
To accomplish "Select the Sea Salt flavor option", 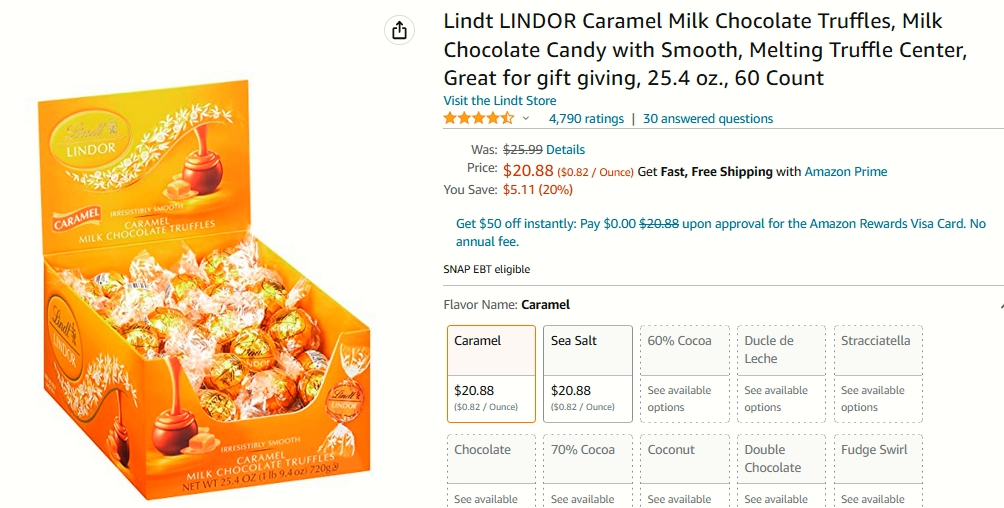I will [x=588, y=374].
